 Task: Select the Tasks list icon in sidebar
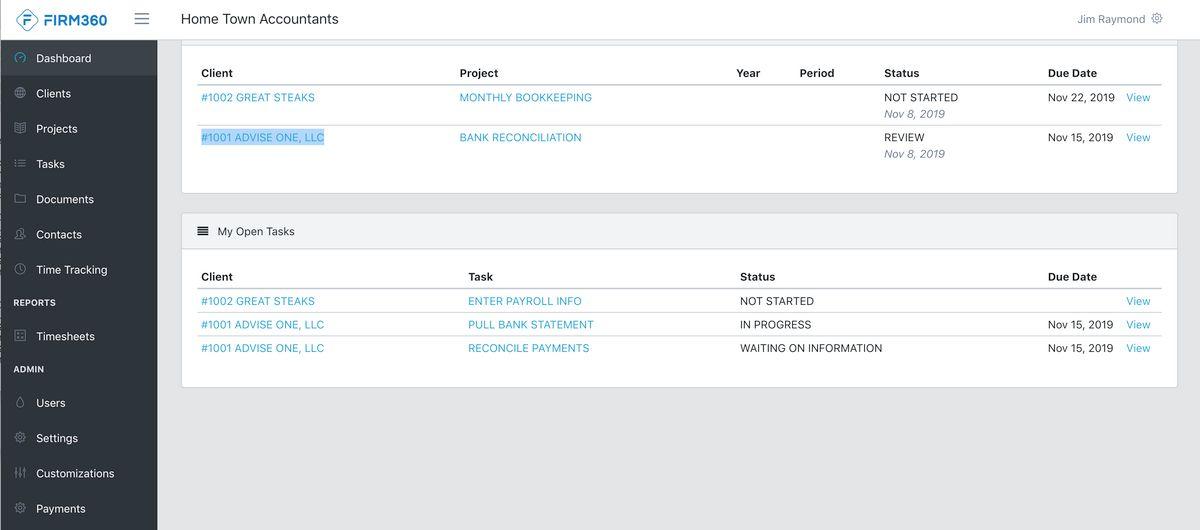[x=20, y=164]
